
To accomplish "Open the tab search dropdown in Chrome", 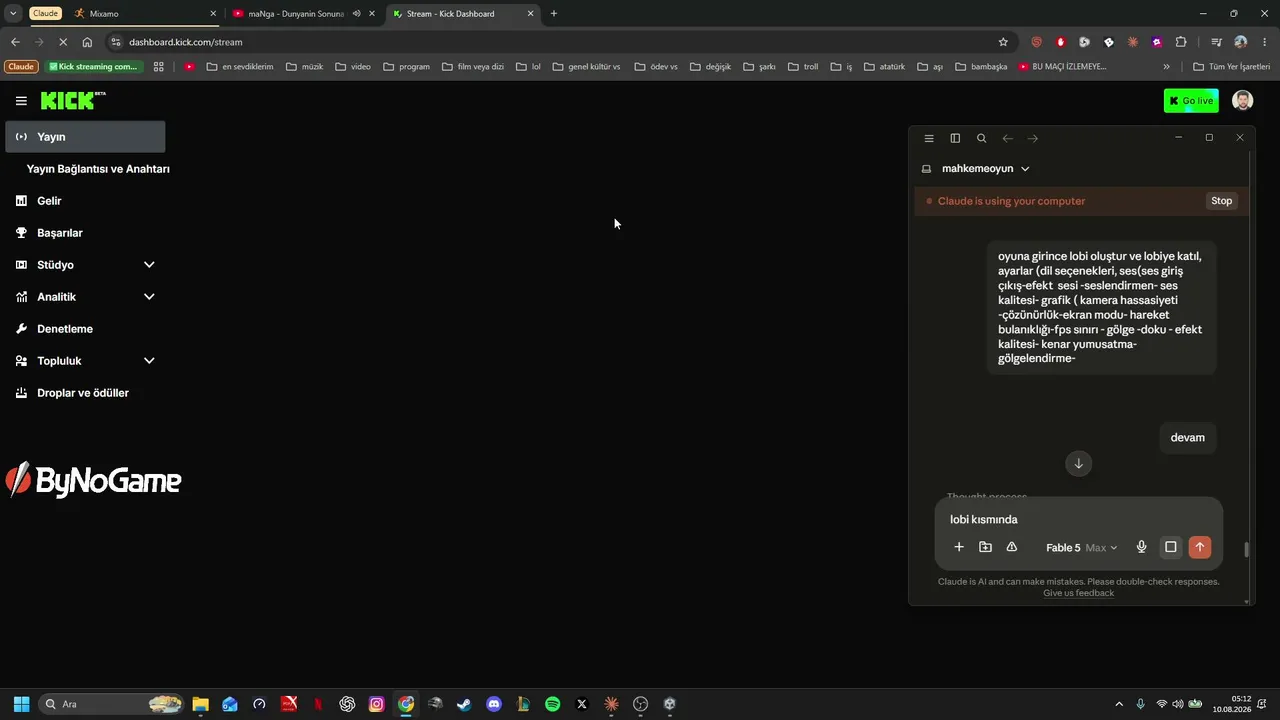I will tap(13, 14).
